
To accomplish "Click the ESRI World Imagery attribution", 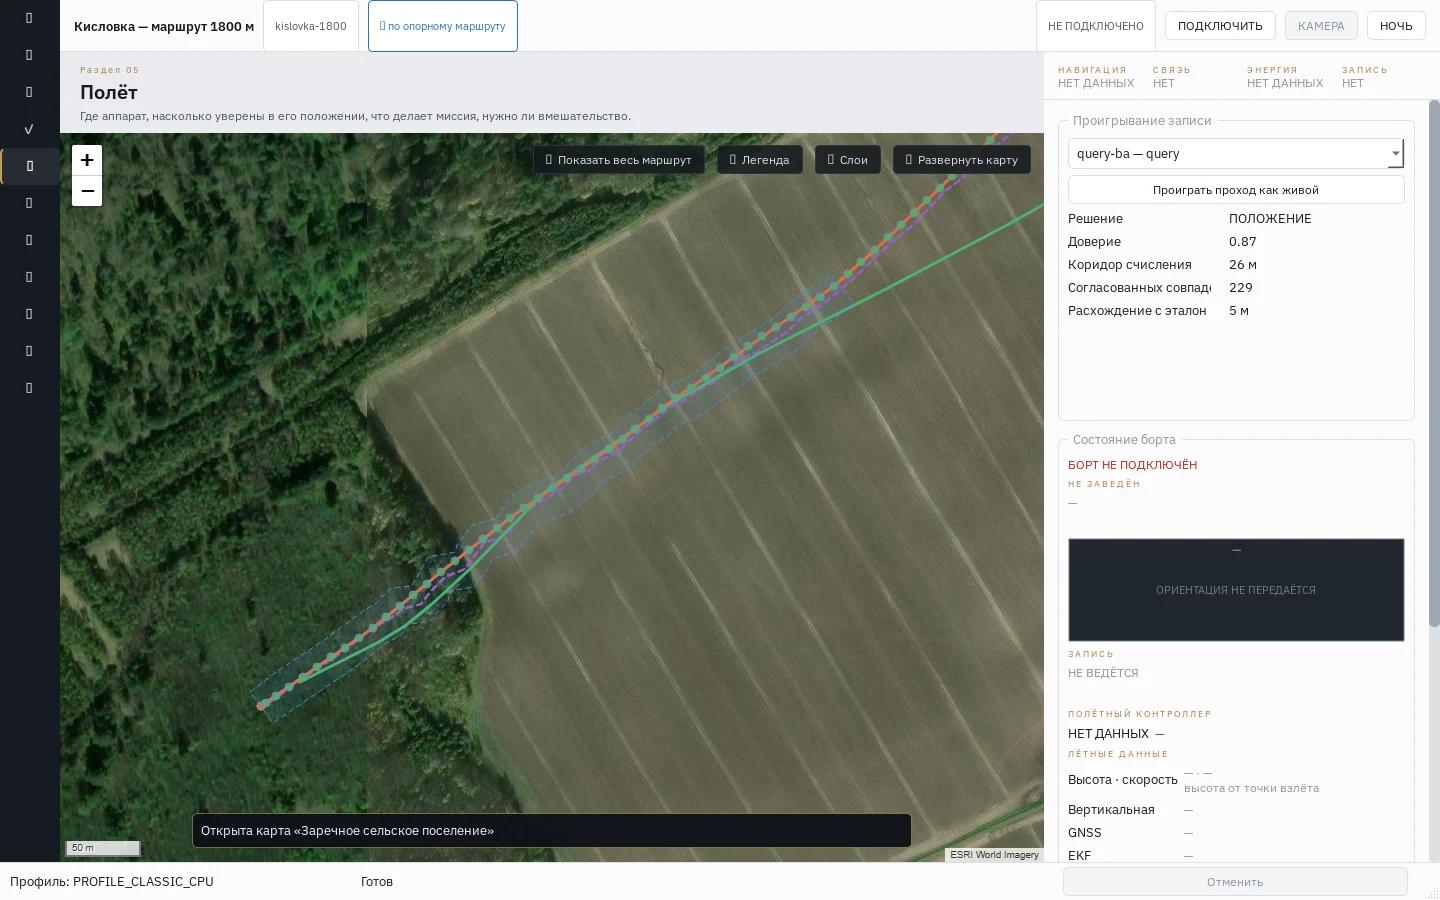I will pyautogui.click(x=994, y=855).
